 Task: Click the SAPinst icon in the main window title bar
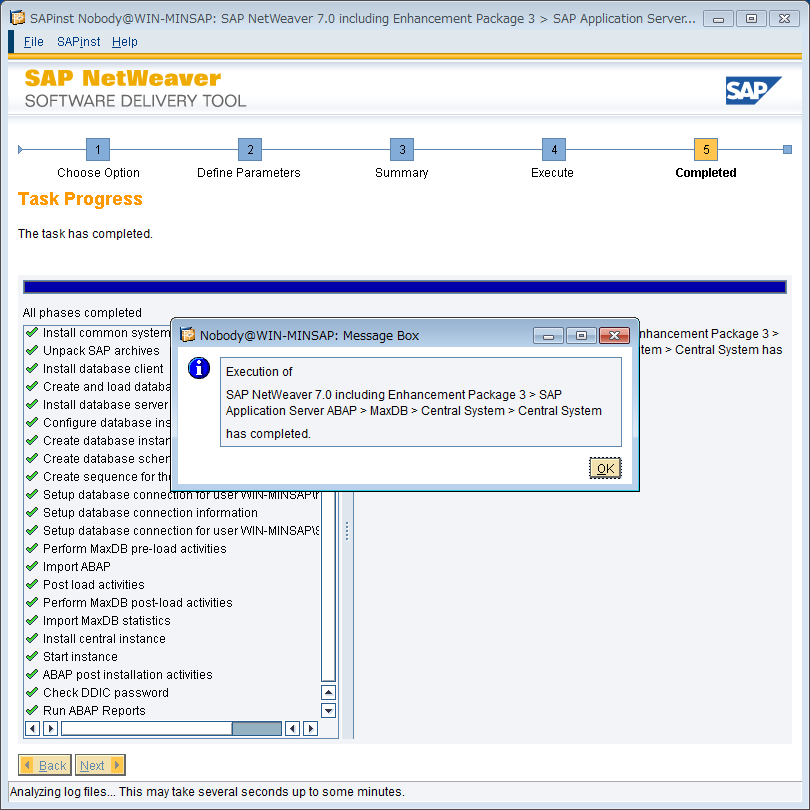point(18,18)
